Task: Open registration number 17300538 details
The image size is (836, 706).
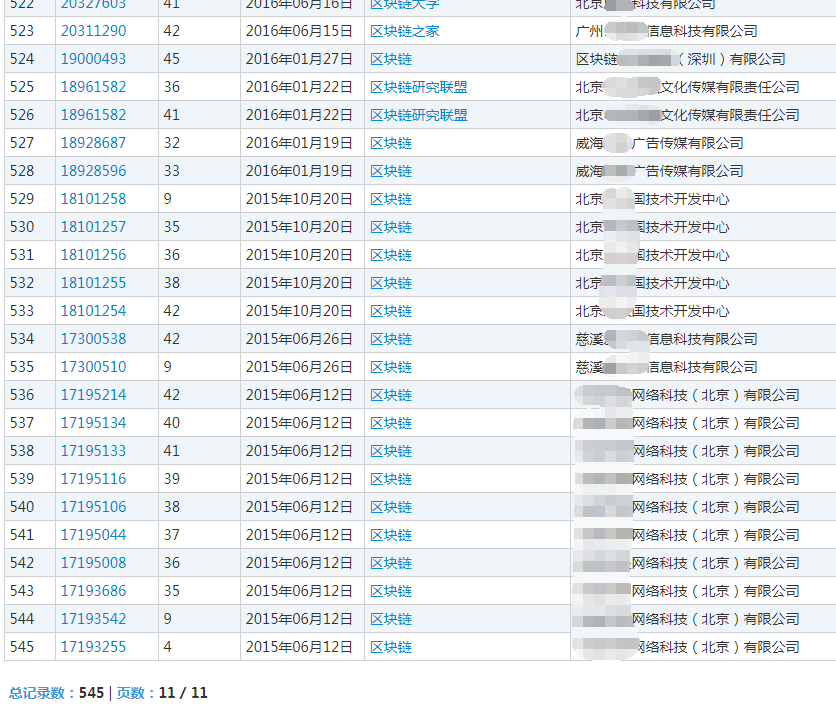Action: (x=86, y=338)
